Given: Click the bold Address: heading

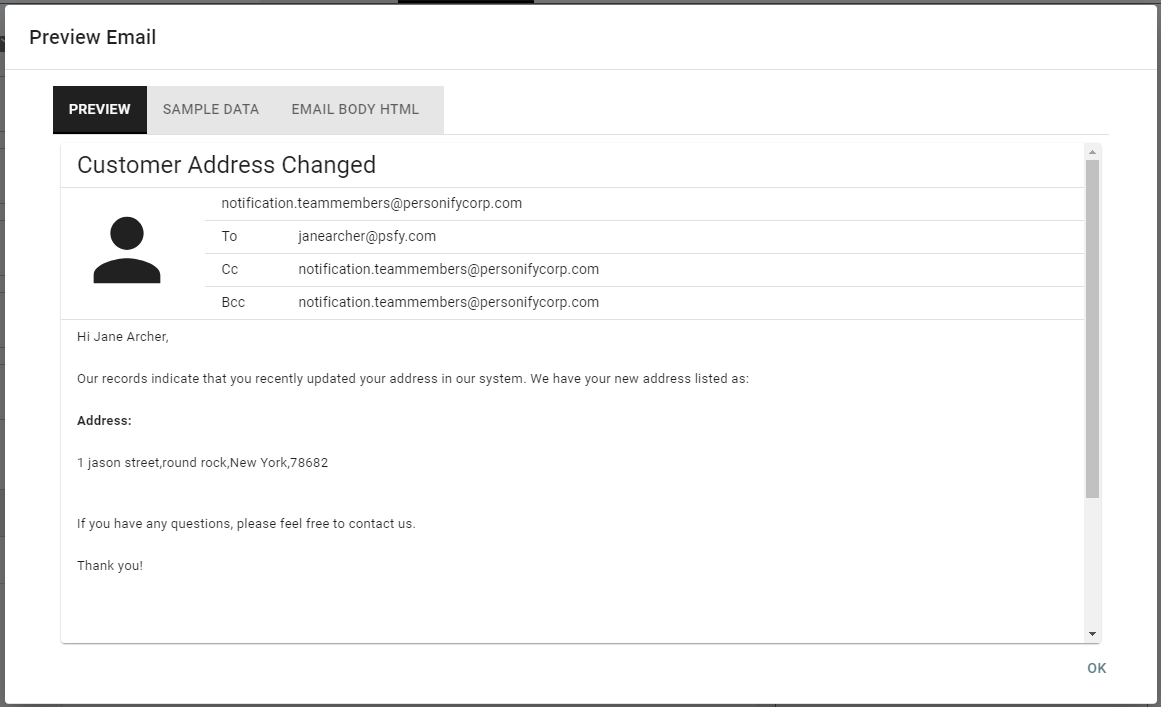Looking at the screenshot, I should (104, 420).
